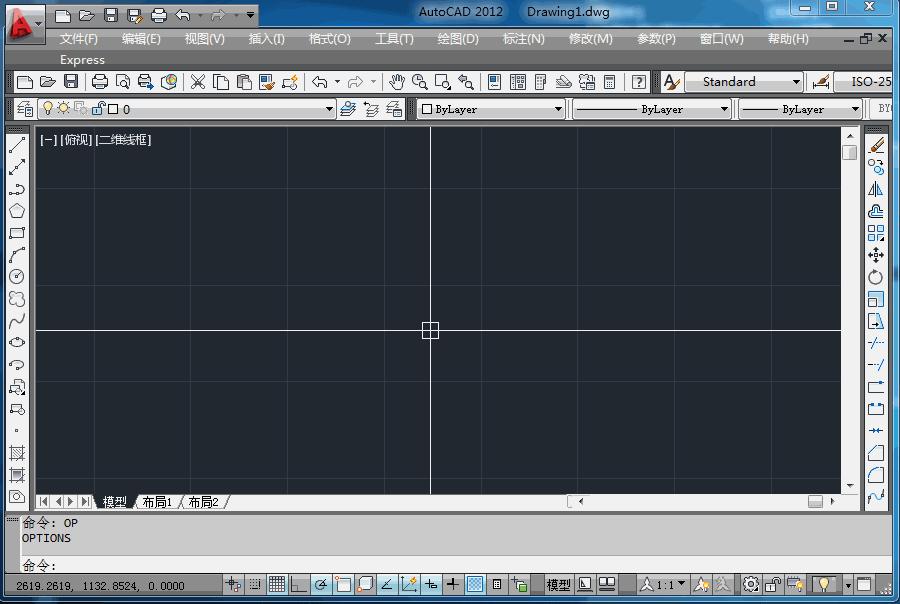Viewport: 900px width, 604px height.
Task: Toggle Grid Display in status bar
Action: tap(277, 584)
